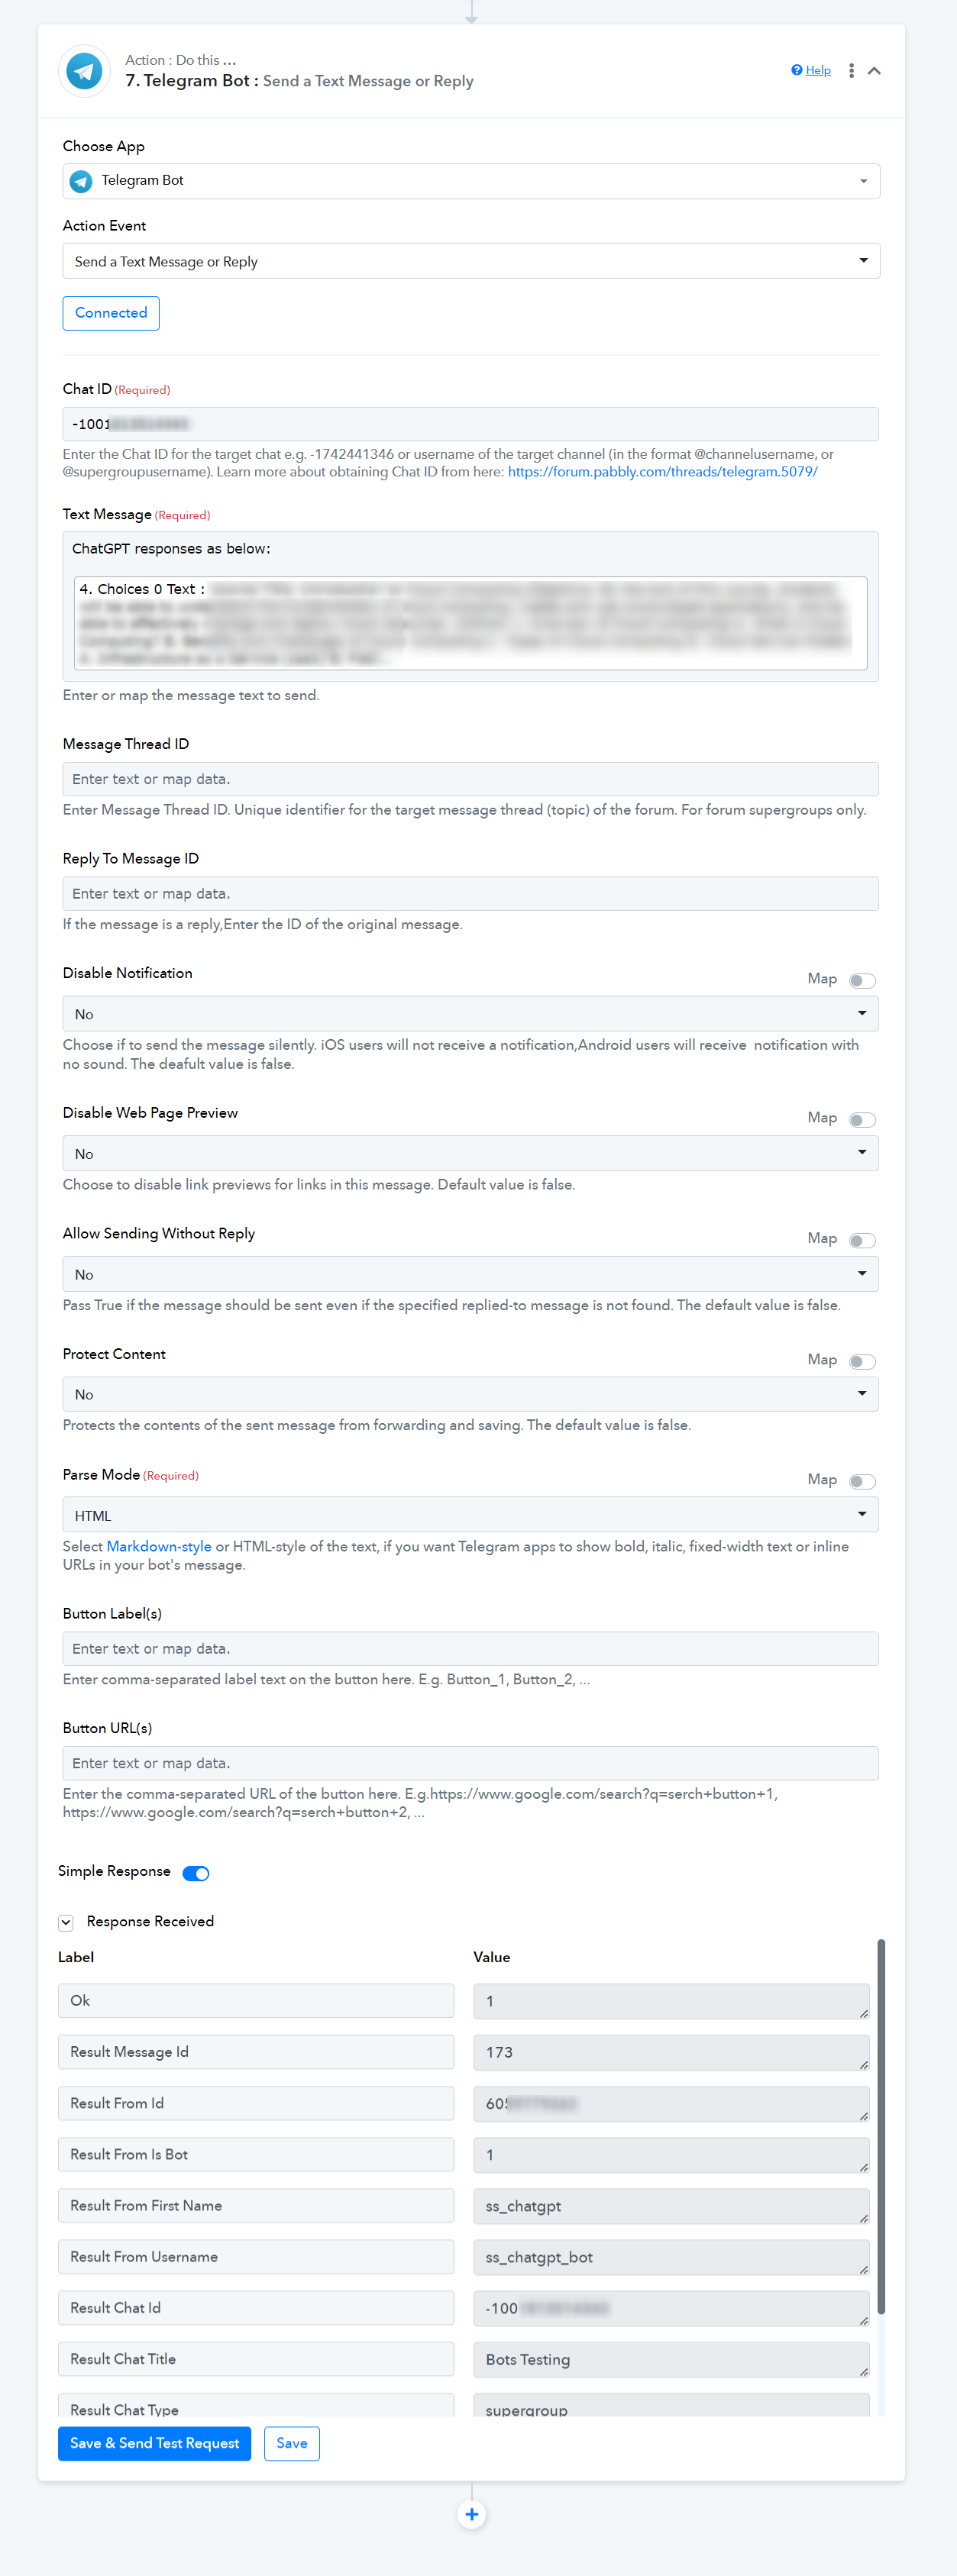Viewport: 957px width, 2576px height.
Task: Open the forum.pabbly.com Telegram thread link
Action: [x=663, y=472]
